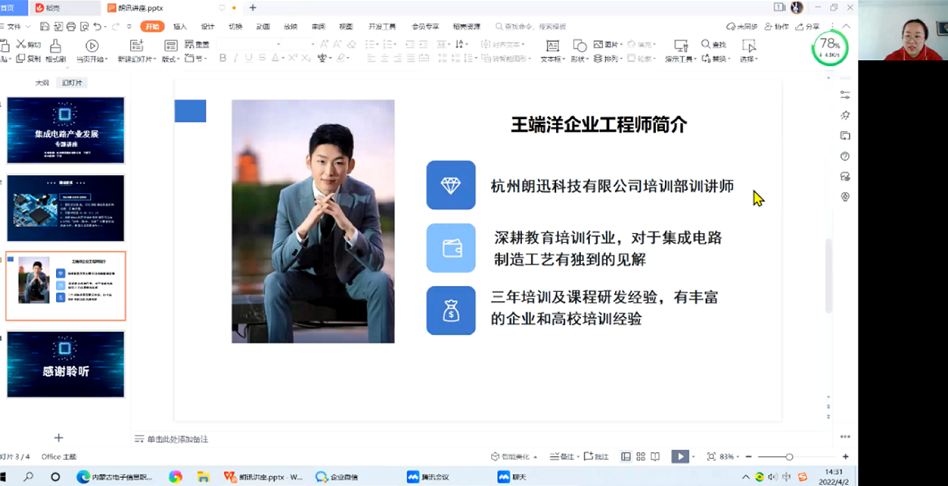Switch to the Outline (大纲) panel tab
948x486 pixels.
[42, 83]
